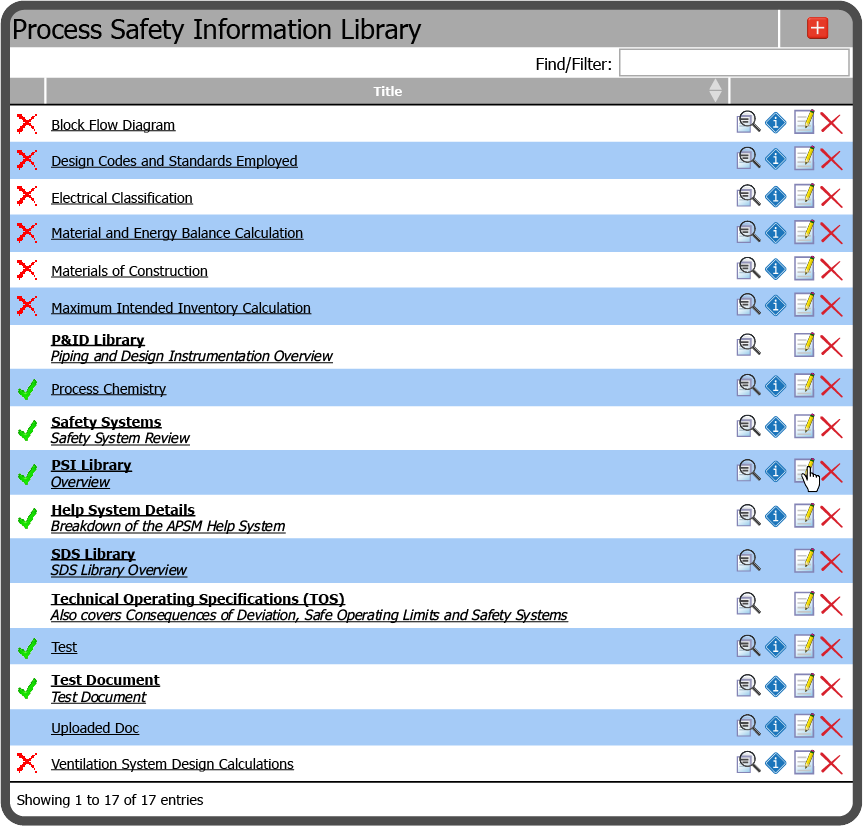863x826 pixels.
Task: Open info icon for Electrical Classification row
Action: (776, 196)
